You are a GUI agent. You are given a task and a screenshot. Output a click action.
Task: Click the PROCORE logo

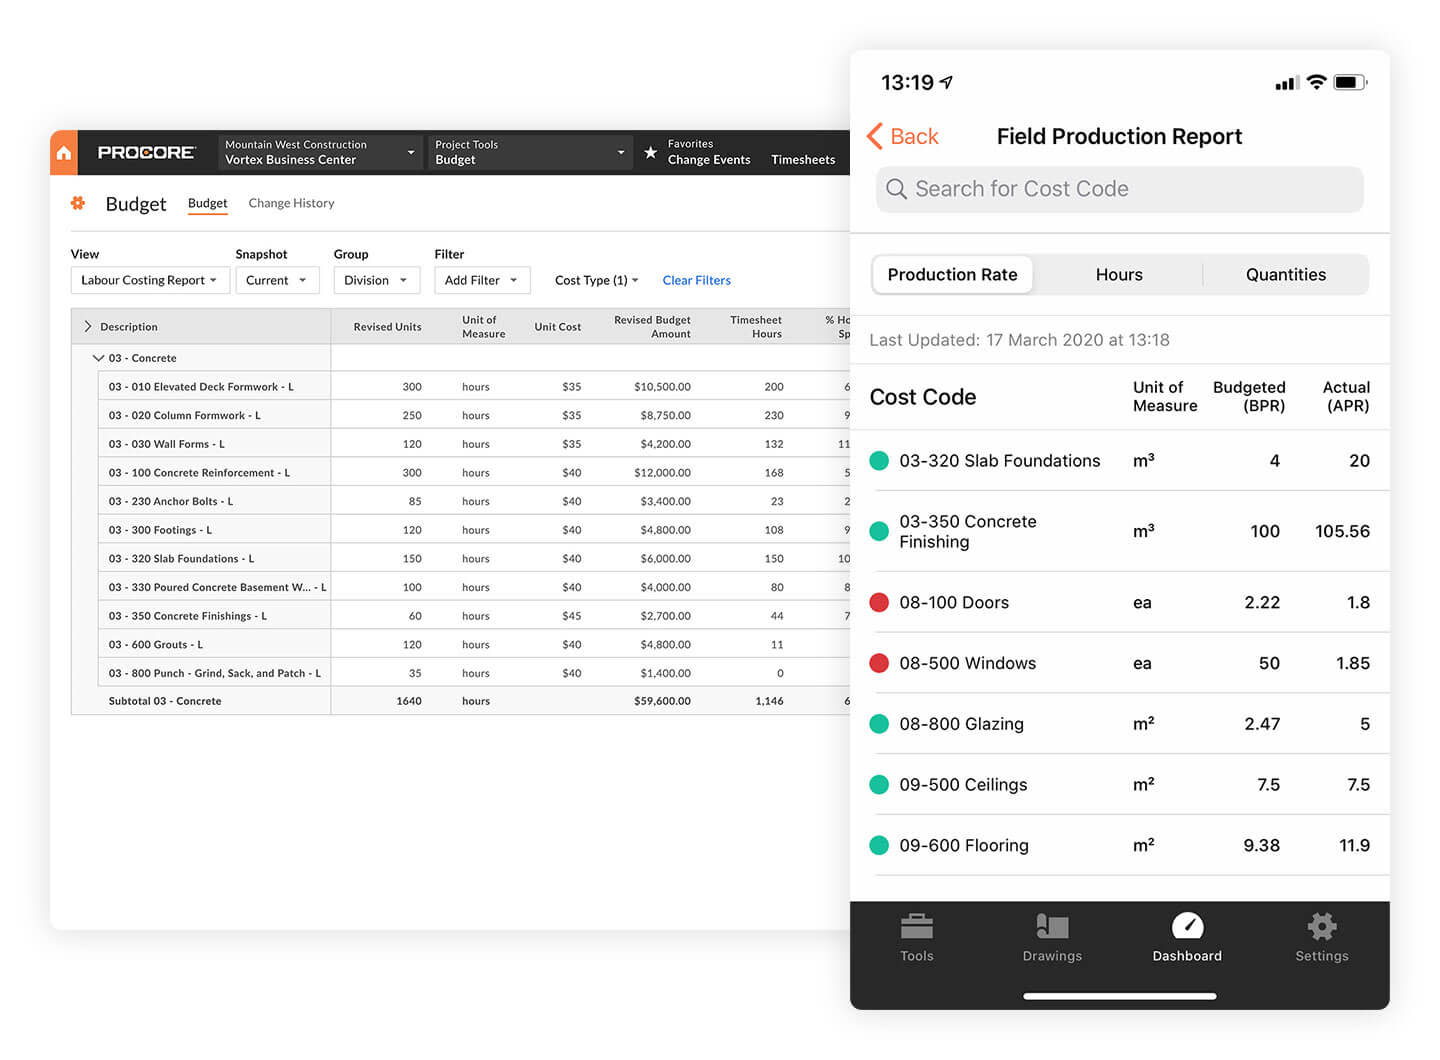[x=146, y=152]
